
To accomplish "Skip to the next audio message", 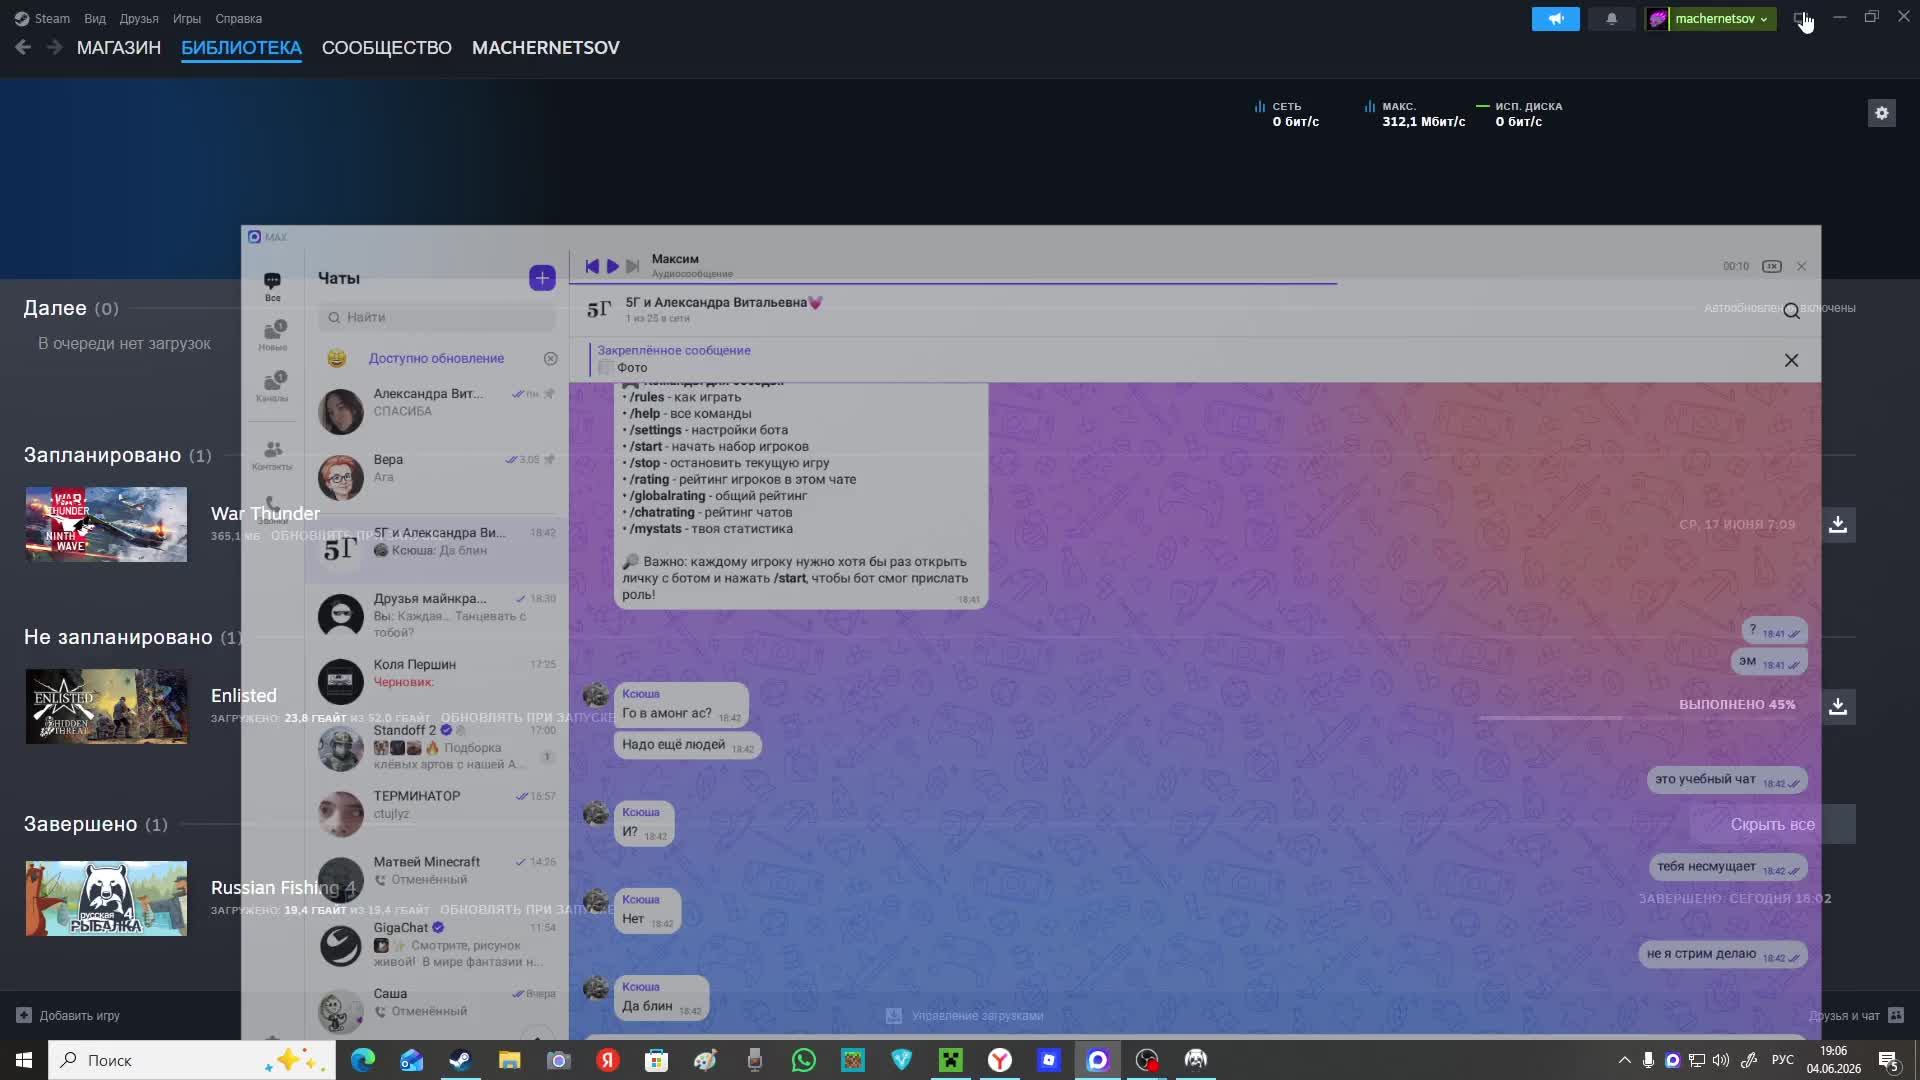I will (632, 266).
